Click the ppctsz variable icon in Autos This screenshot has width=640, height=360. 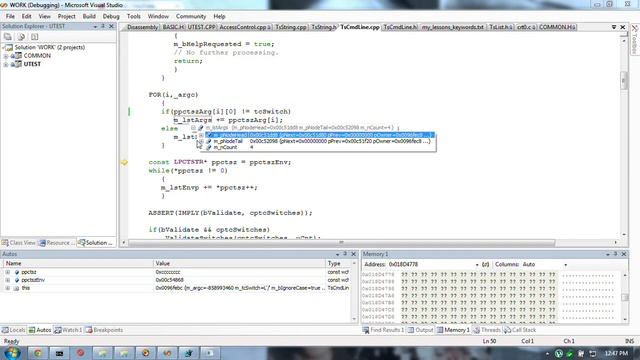[x=17, y=272]
